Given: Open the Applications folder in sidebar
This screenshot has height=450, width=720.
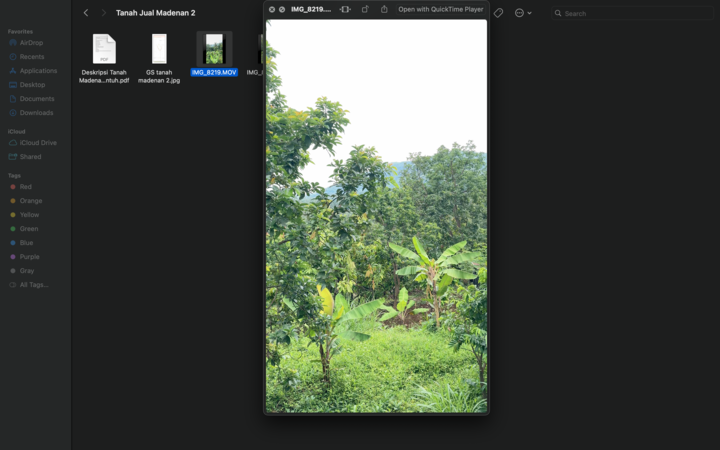Looking at the screenshot, I should point(38,71).
